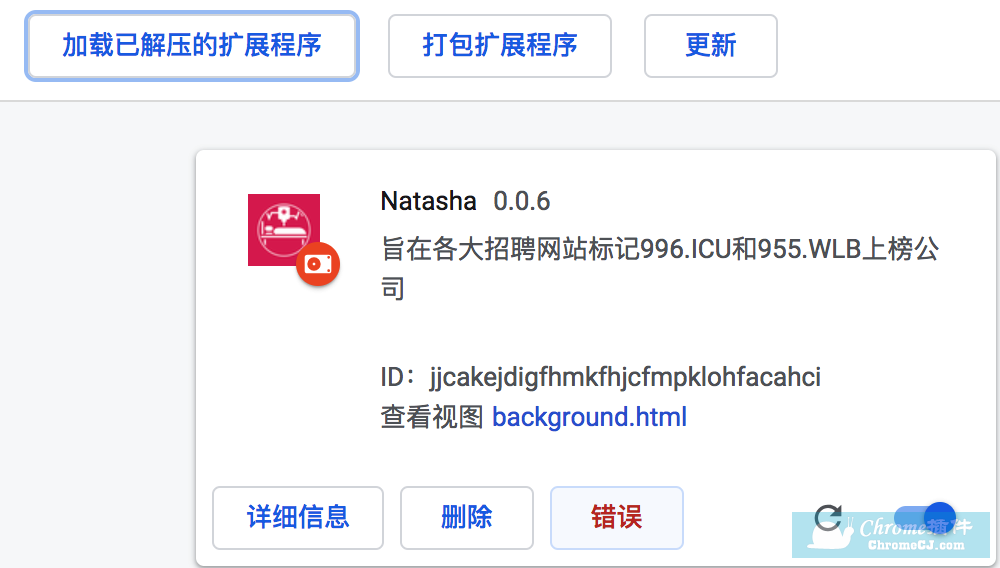The width and height of the screenshot is (1000, 568).
Task: Open 详细信息 for Natasha
Action: pos(298,518)
